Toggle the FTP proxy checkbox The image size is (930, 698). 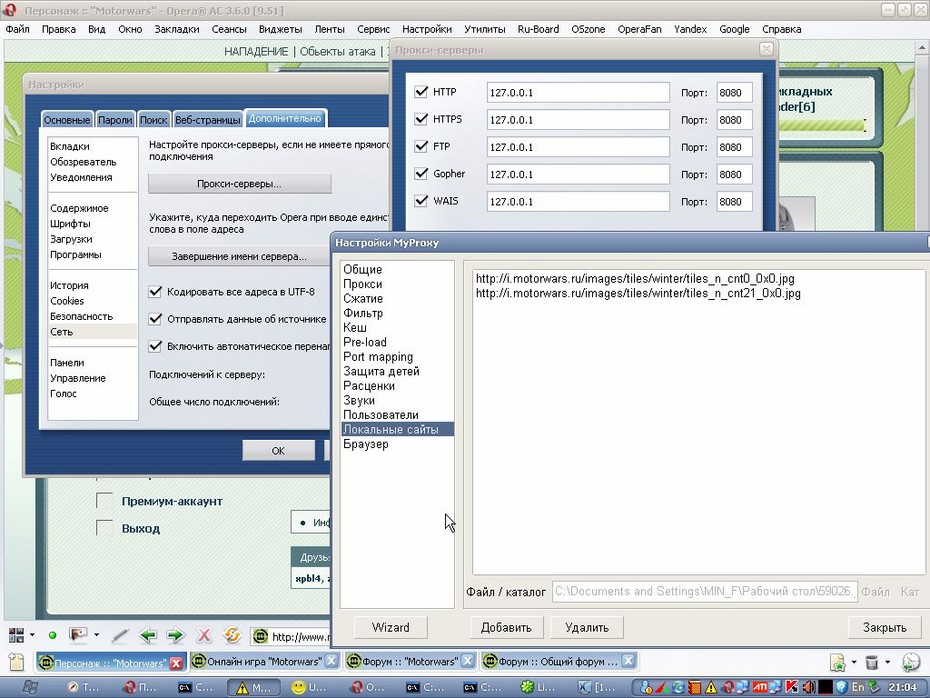pyautogui.click(x=421, y=146)
